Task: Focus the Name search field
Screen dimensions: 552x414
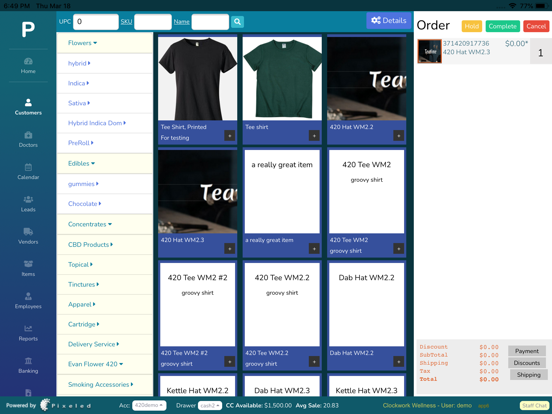Action: click(x=210, y=22)
